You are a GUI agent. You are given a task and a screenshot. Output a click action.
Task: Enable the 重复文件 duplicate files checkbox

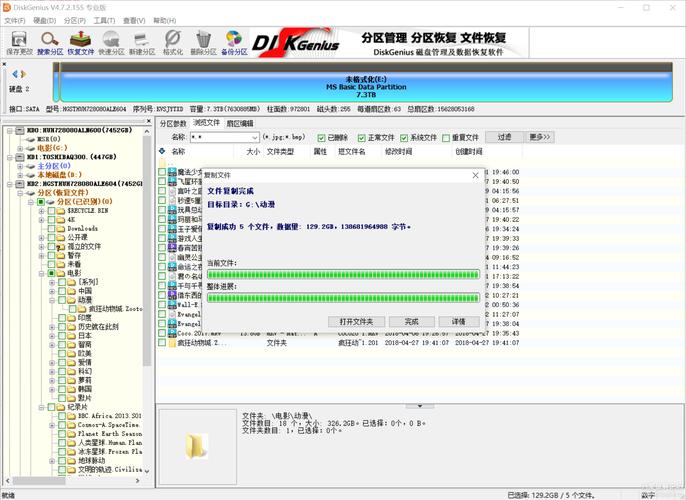click(446, 138)
